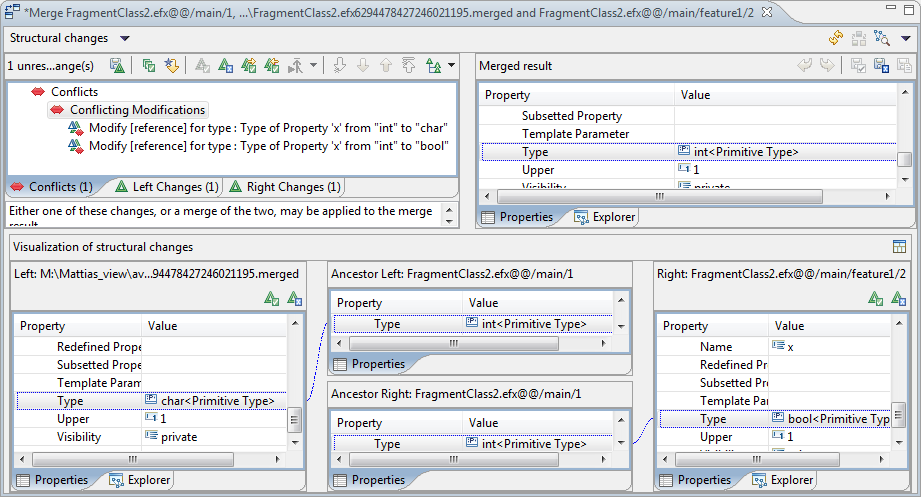Open the dropdown next to the hierarchy icon
Viewport: 921px width, 497px height.
[451, 65]
